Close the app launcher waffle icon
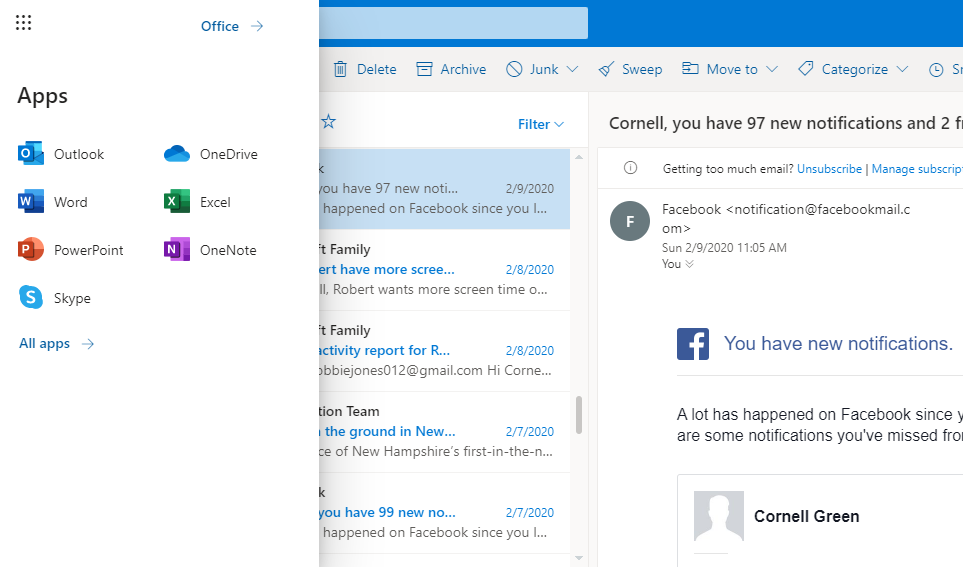This screenshot has width=963, height=567. [23, 23]
